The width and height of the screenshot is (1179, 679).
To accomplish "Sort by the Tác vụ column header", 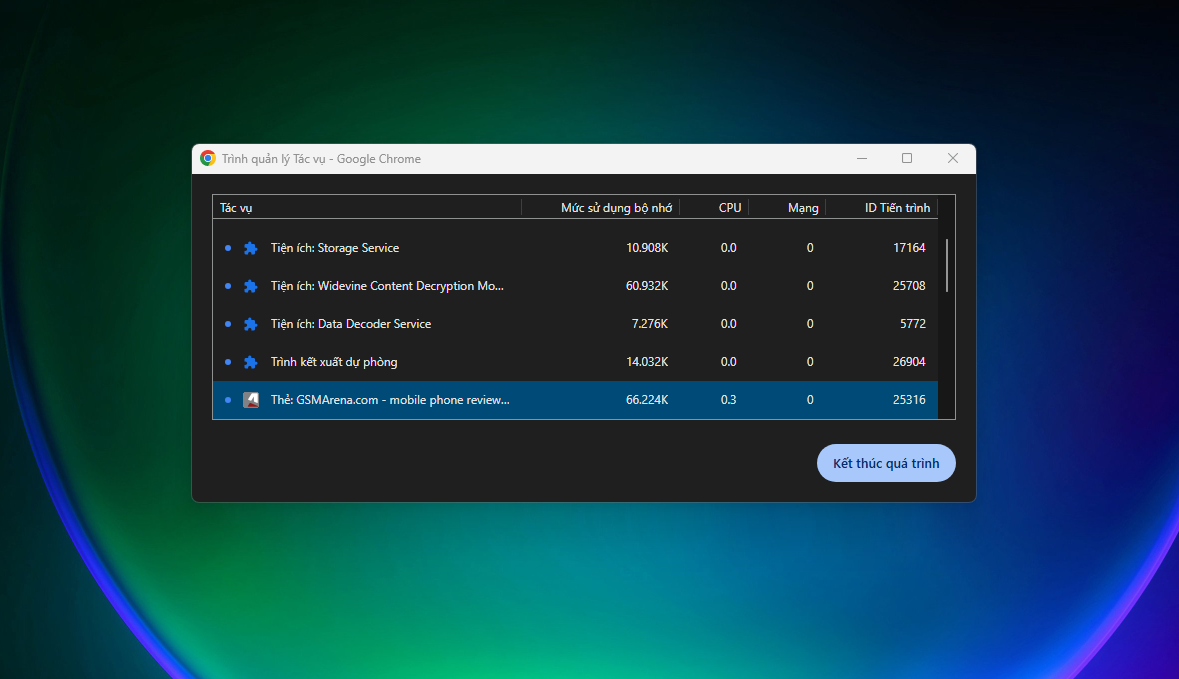I will tap(367, 208).
